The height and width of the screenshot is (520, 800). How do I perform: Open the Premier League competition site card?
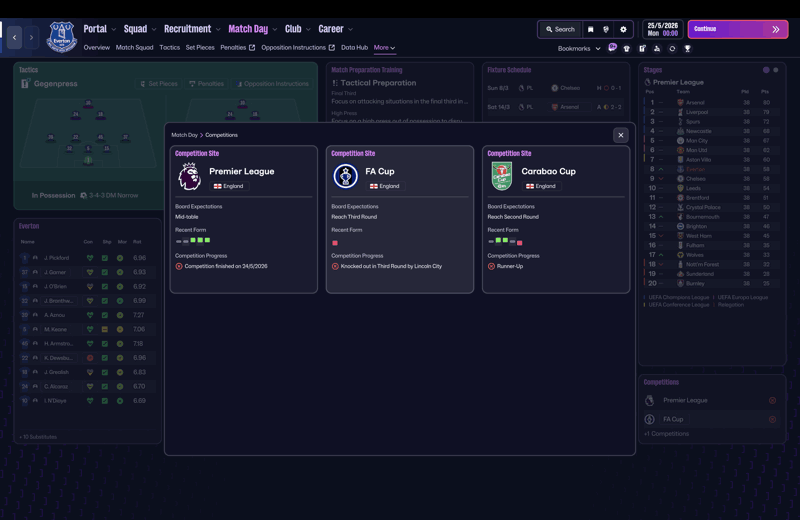click(243, 219)
